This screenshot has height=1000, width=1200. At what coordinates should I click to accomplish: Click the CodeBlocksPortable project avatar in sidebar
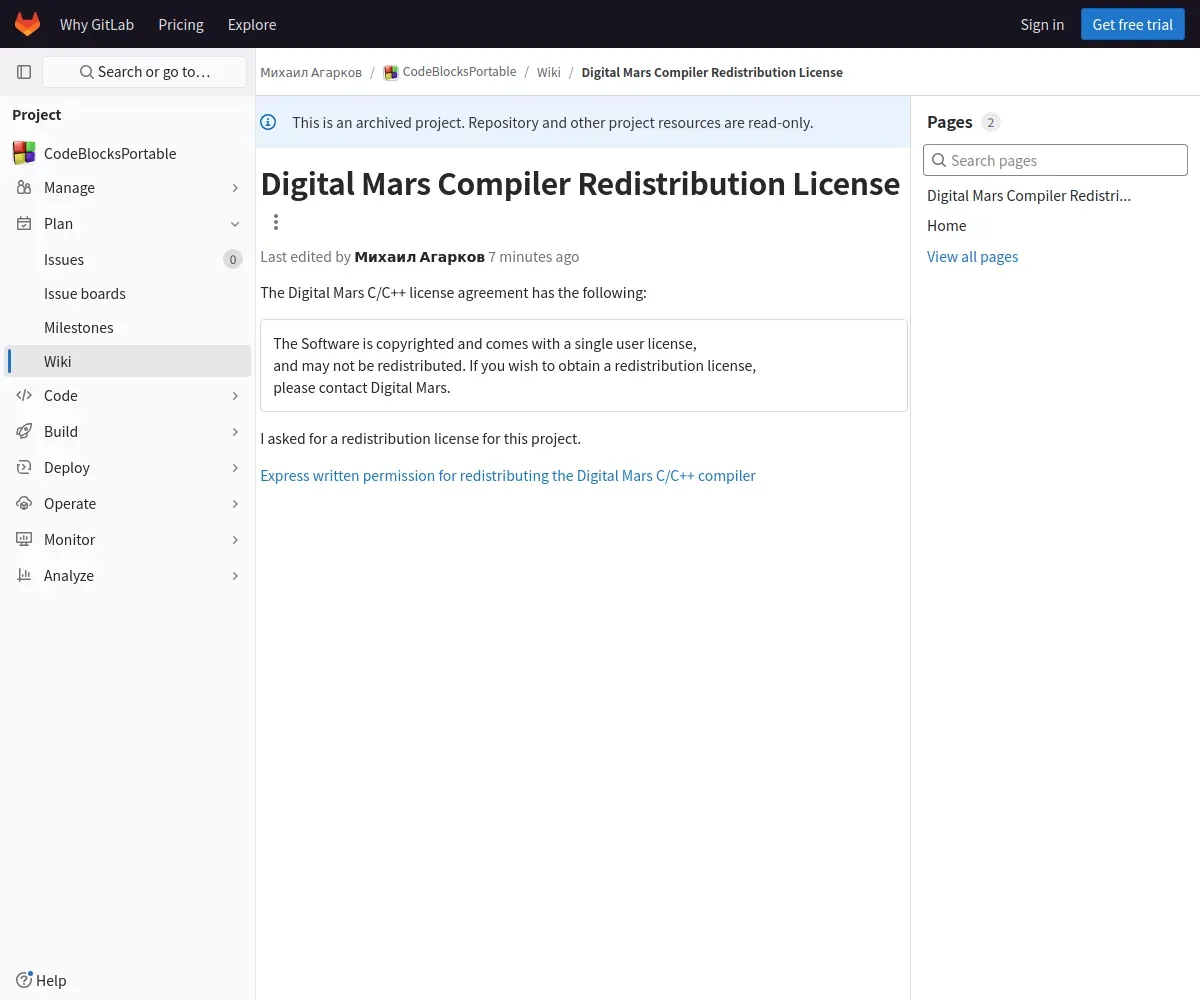[x=24, y=153]
